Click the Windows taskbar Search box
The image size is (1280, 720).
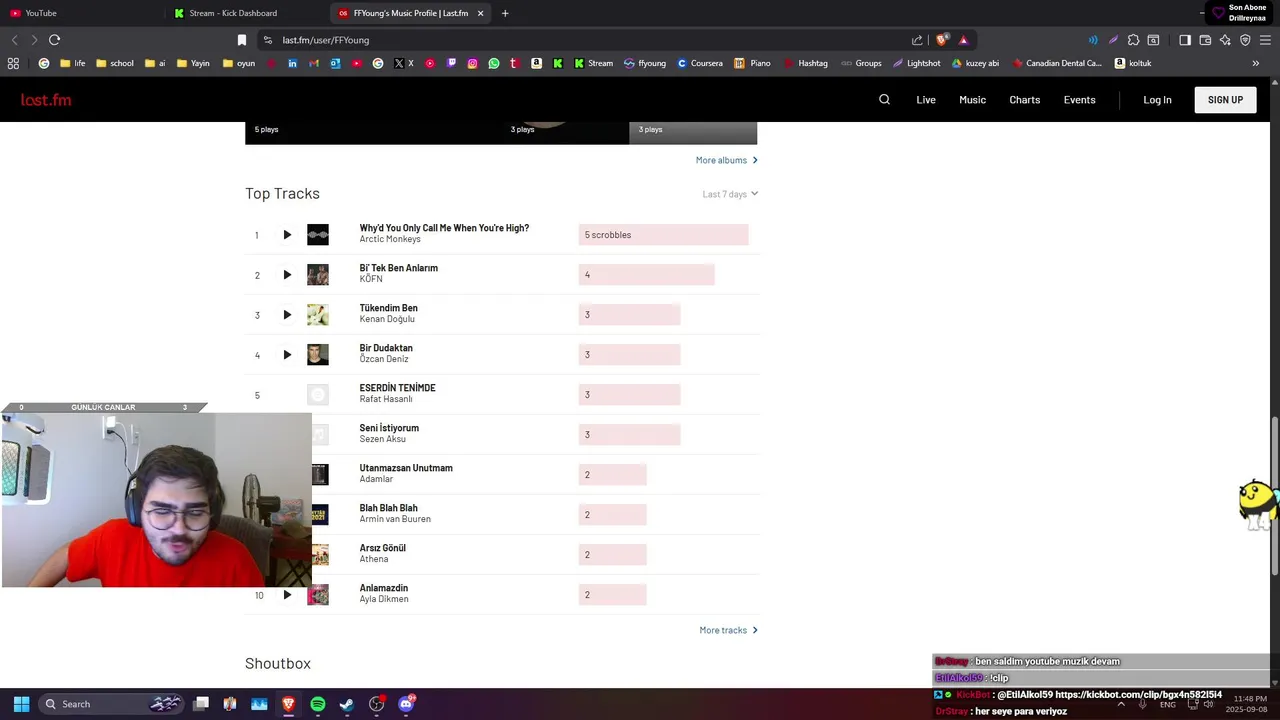point(113,704)
